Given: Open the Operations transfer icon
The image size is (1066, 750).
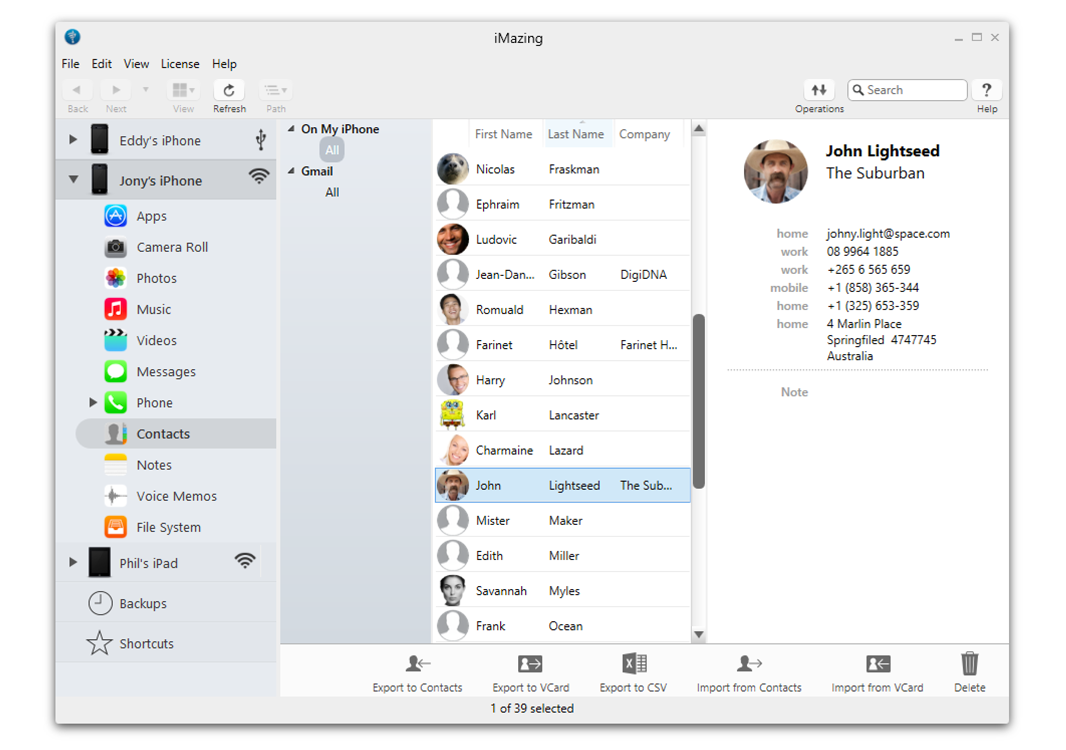Looking at the screenshot, I should [x=819, y=90].
